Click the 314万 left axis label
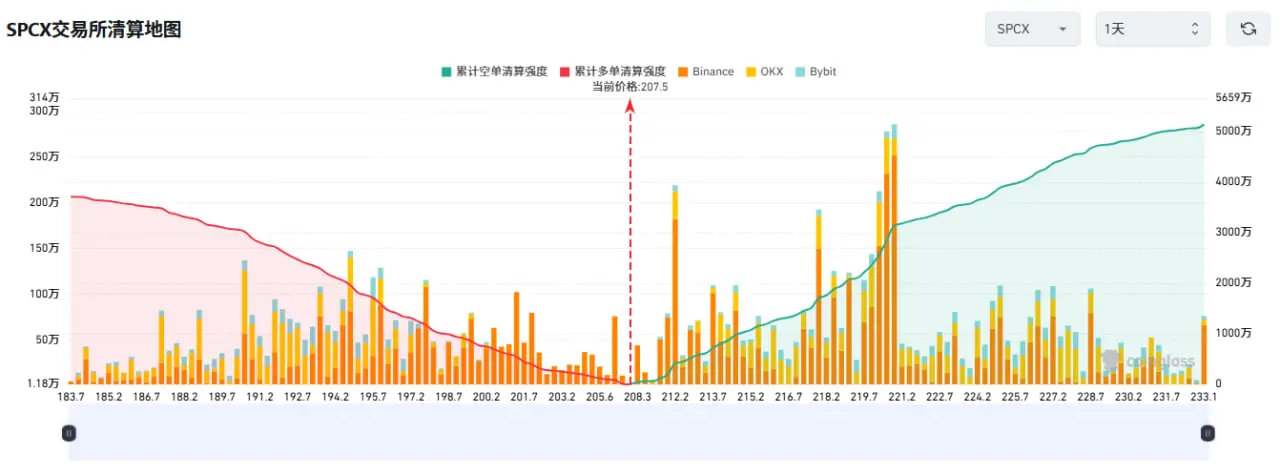This screenshot has height=474, width=1280. point(46,98)
